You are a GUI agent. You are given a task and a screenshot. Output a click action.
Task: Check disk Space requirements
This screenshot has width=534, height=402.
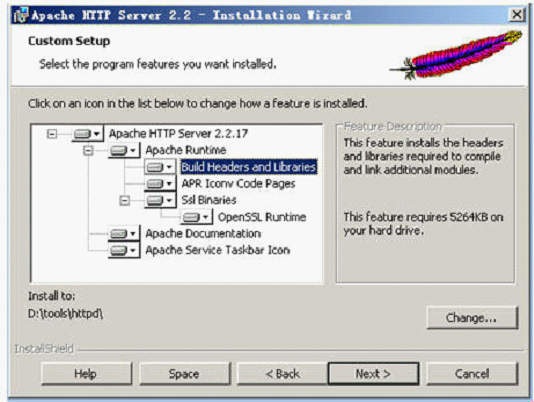[x=184, y=374]
